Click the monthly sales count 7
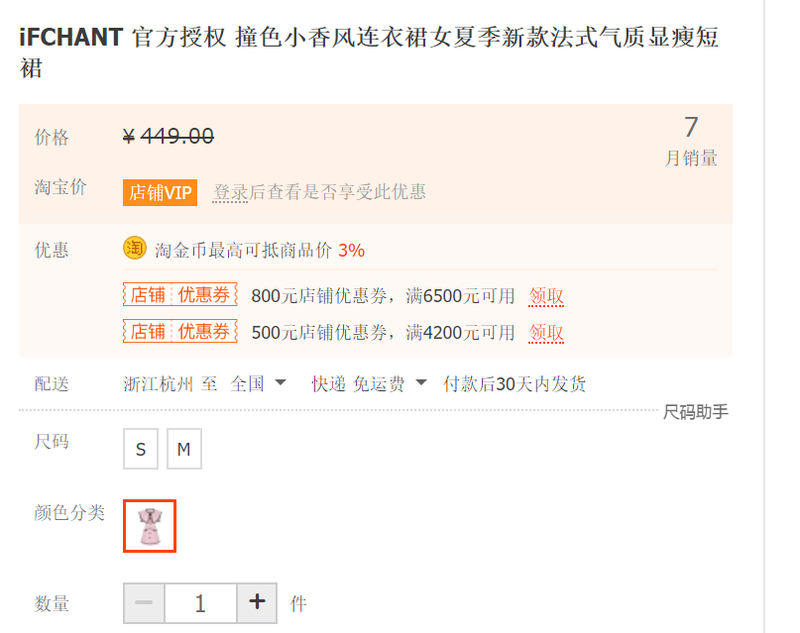Screen dimensions: 800x633 (691, 127)
